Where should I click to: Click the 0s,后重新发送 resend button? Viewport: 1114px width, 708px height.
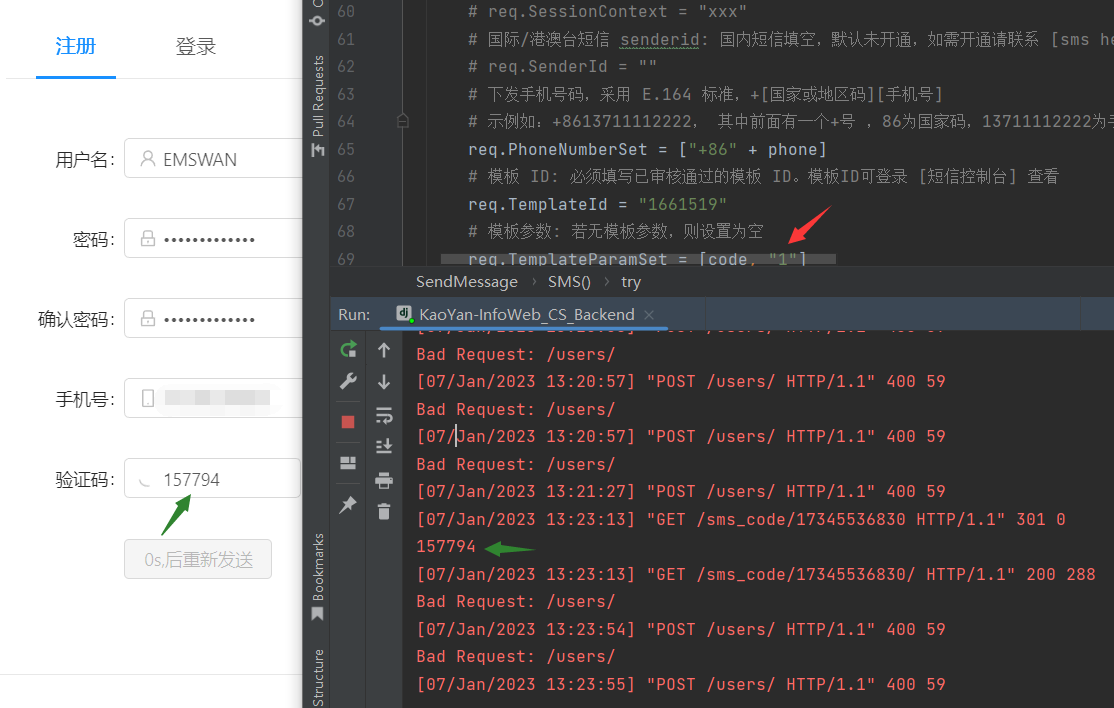(197, 559)
